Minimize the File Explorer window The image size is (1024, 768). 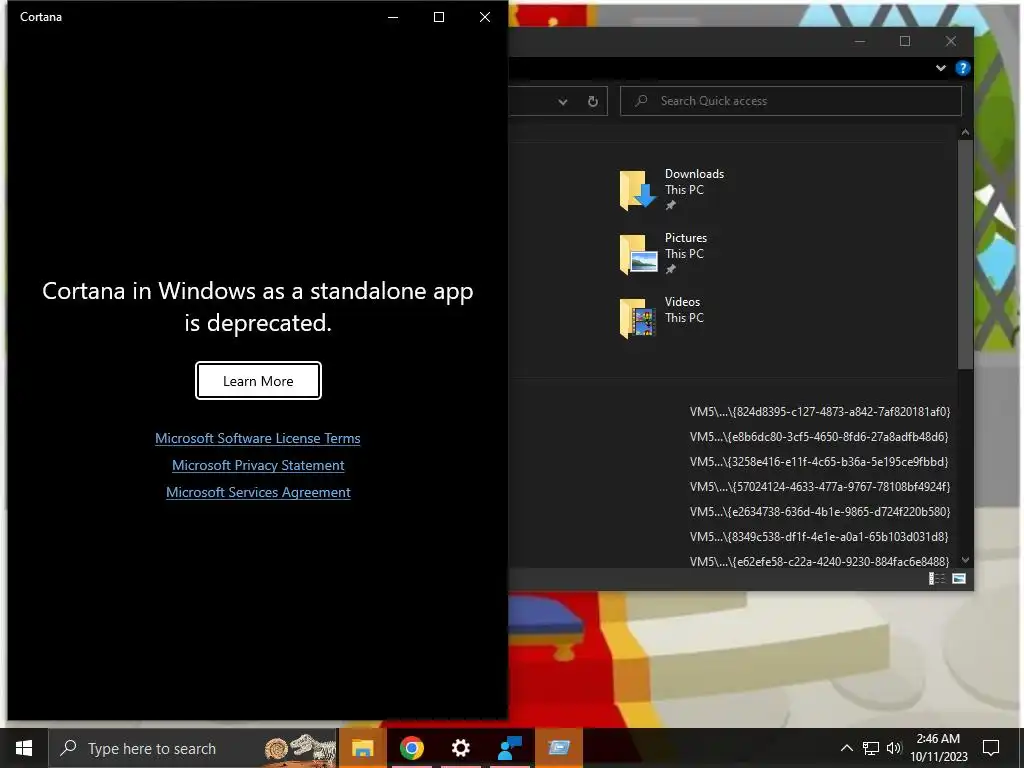(860, 41)
